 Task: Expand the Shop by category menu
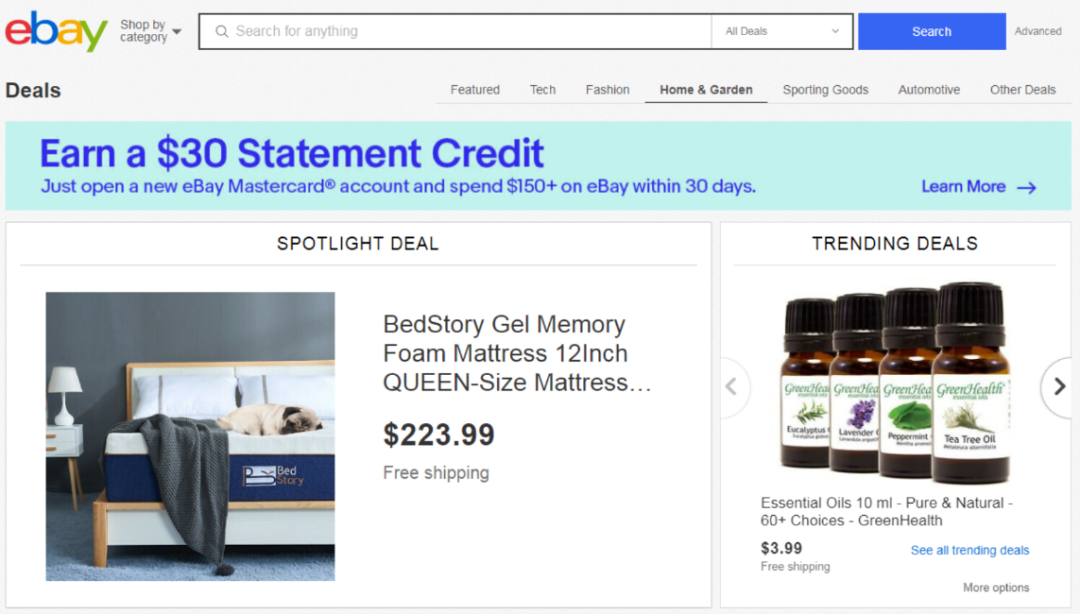point(150,31)
